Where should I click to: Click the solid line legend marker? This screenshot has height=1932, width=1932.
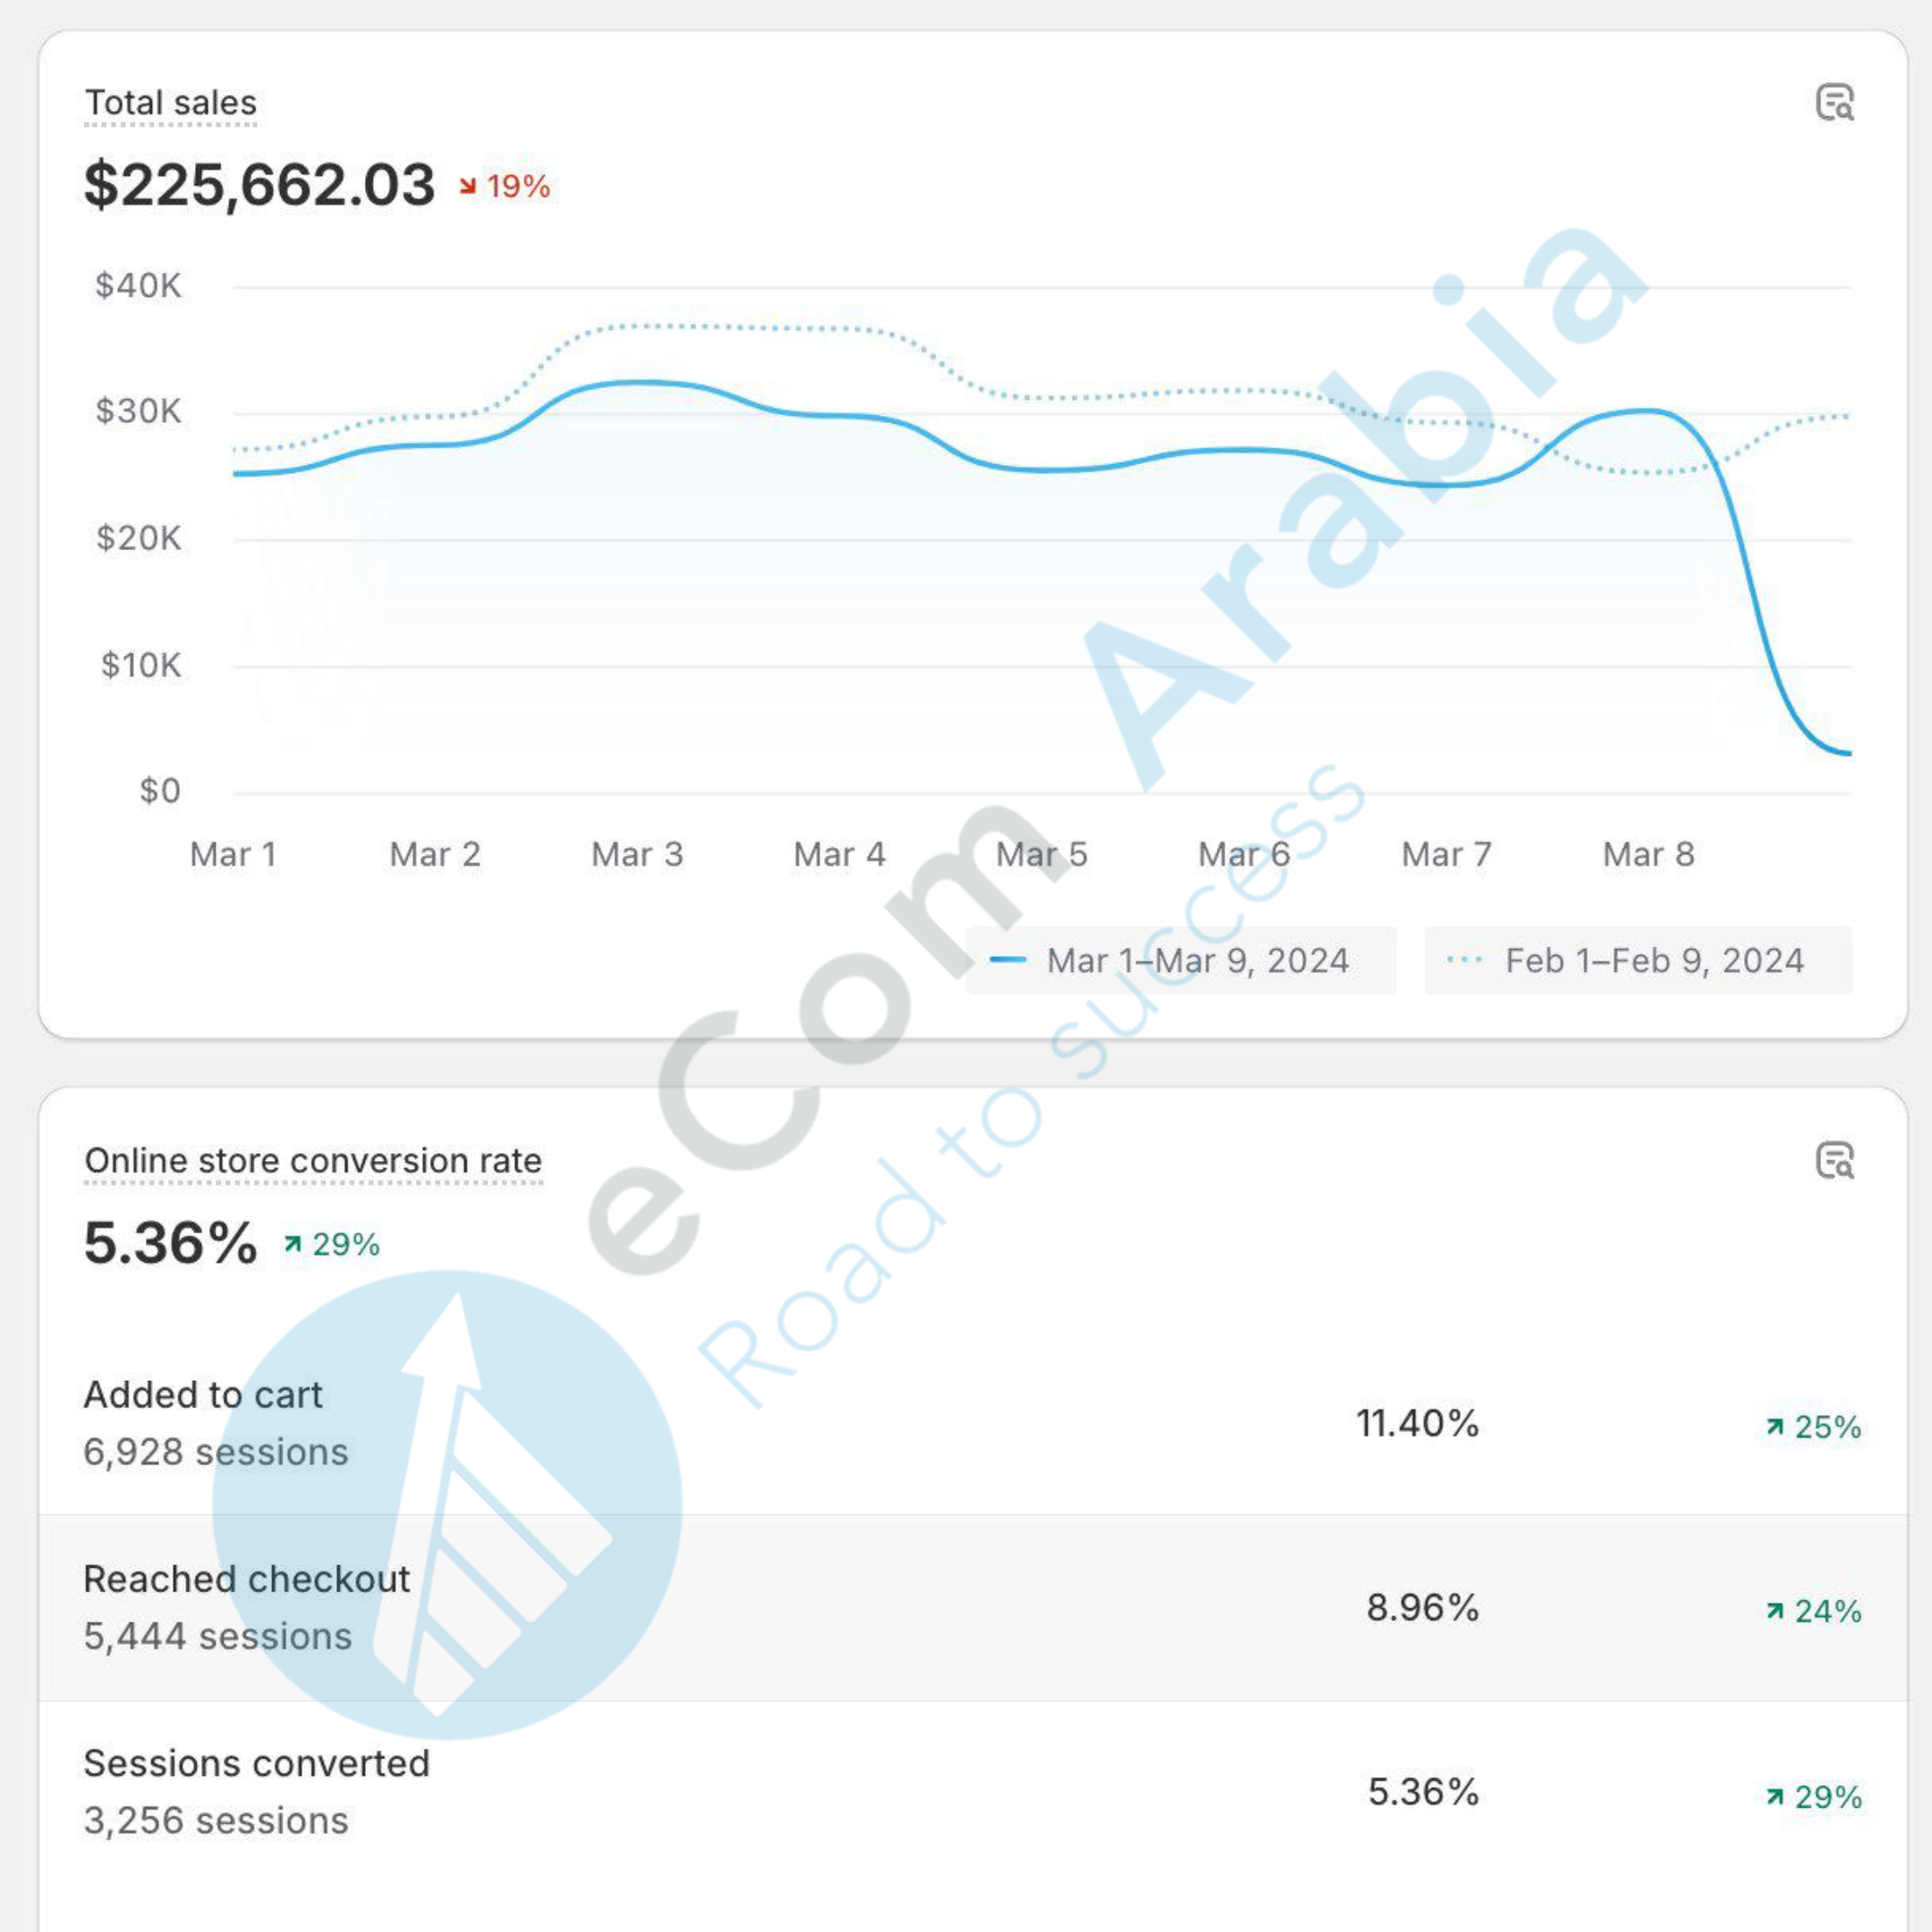click(1007, 960)
